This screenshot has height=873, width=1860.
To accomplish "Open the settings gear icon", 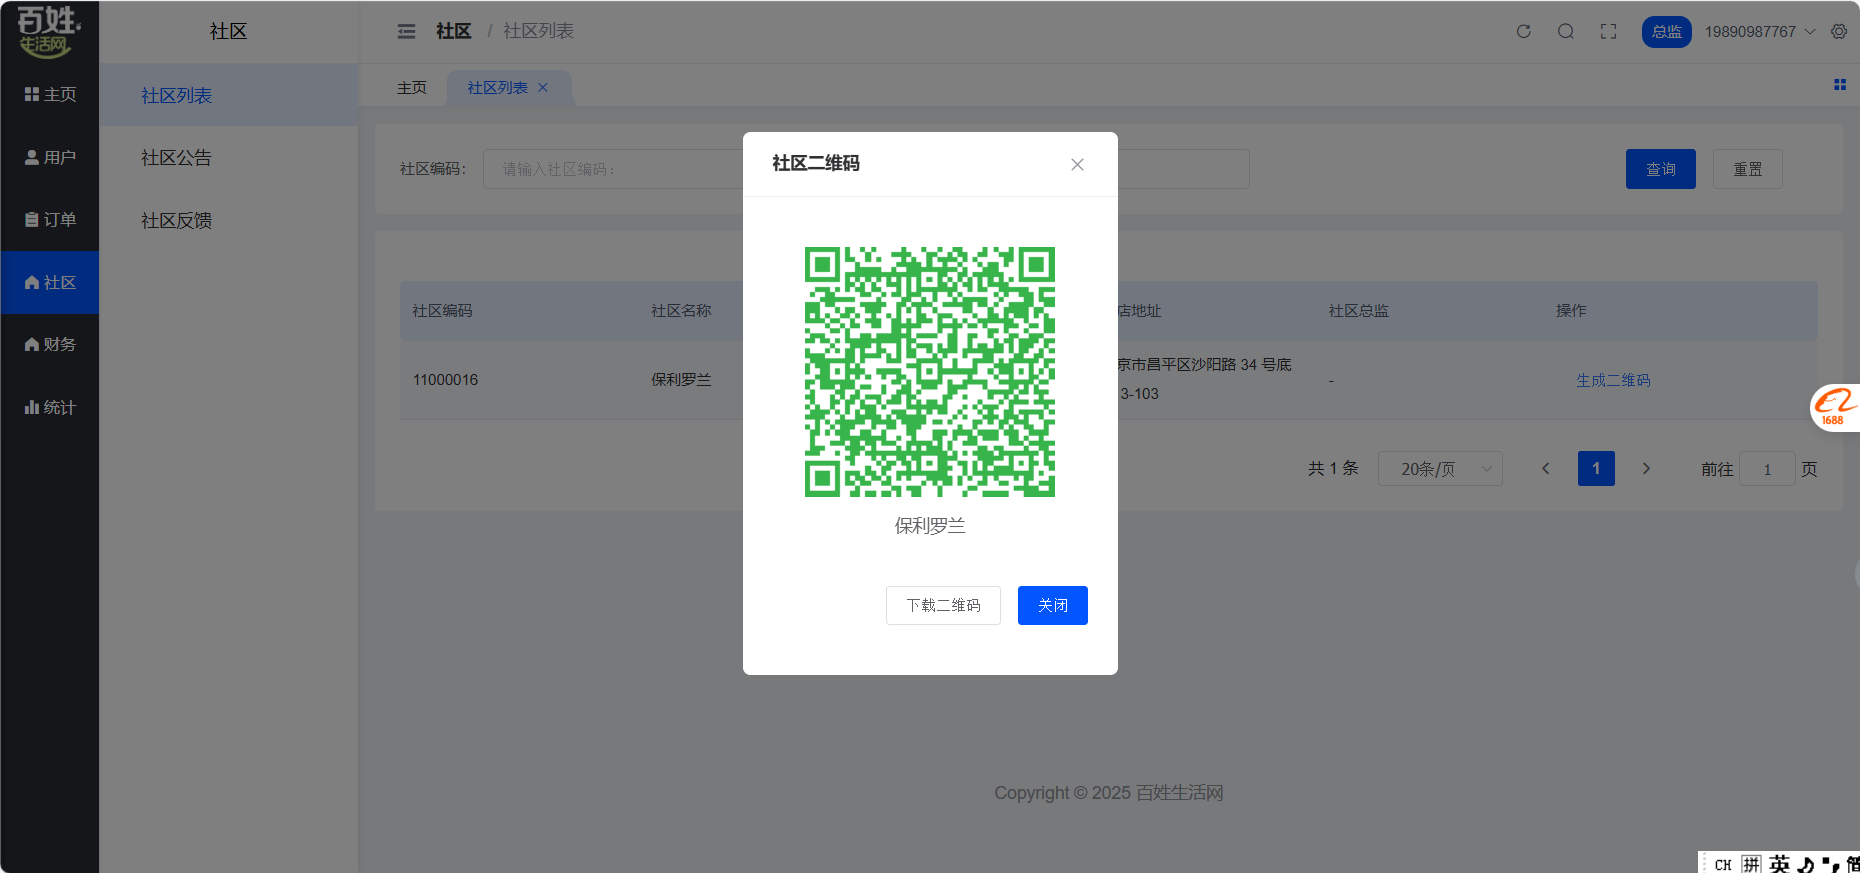I will point(1839,32).
